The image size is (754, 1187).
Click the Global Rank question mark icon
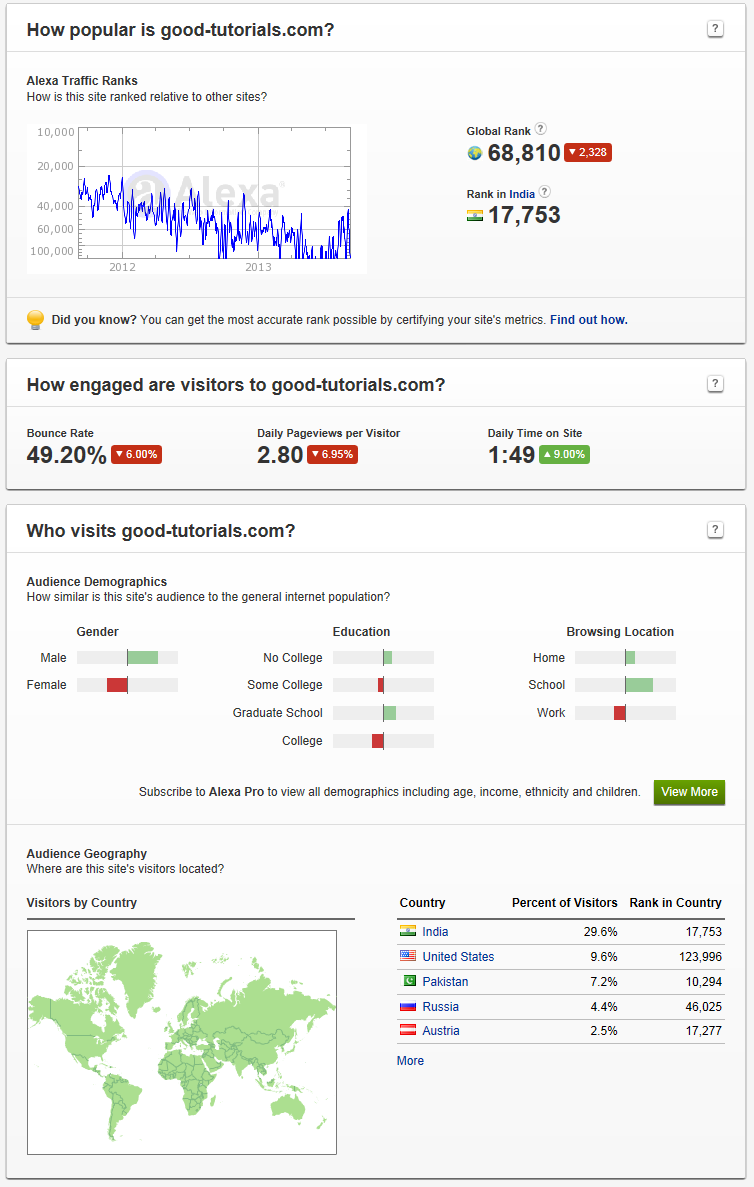(541, 129)
